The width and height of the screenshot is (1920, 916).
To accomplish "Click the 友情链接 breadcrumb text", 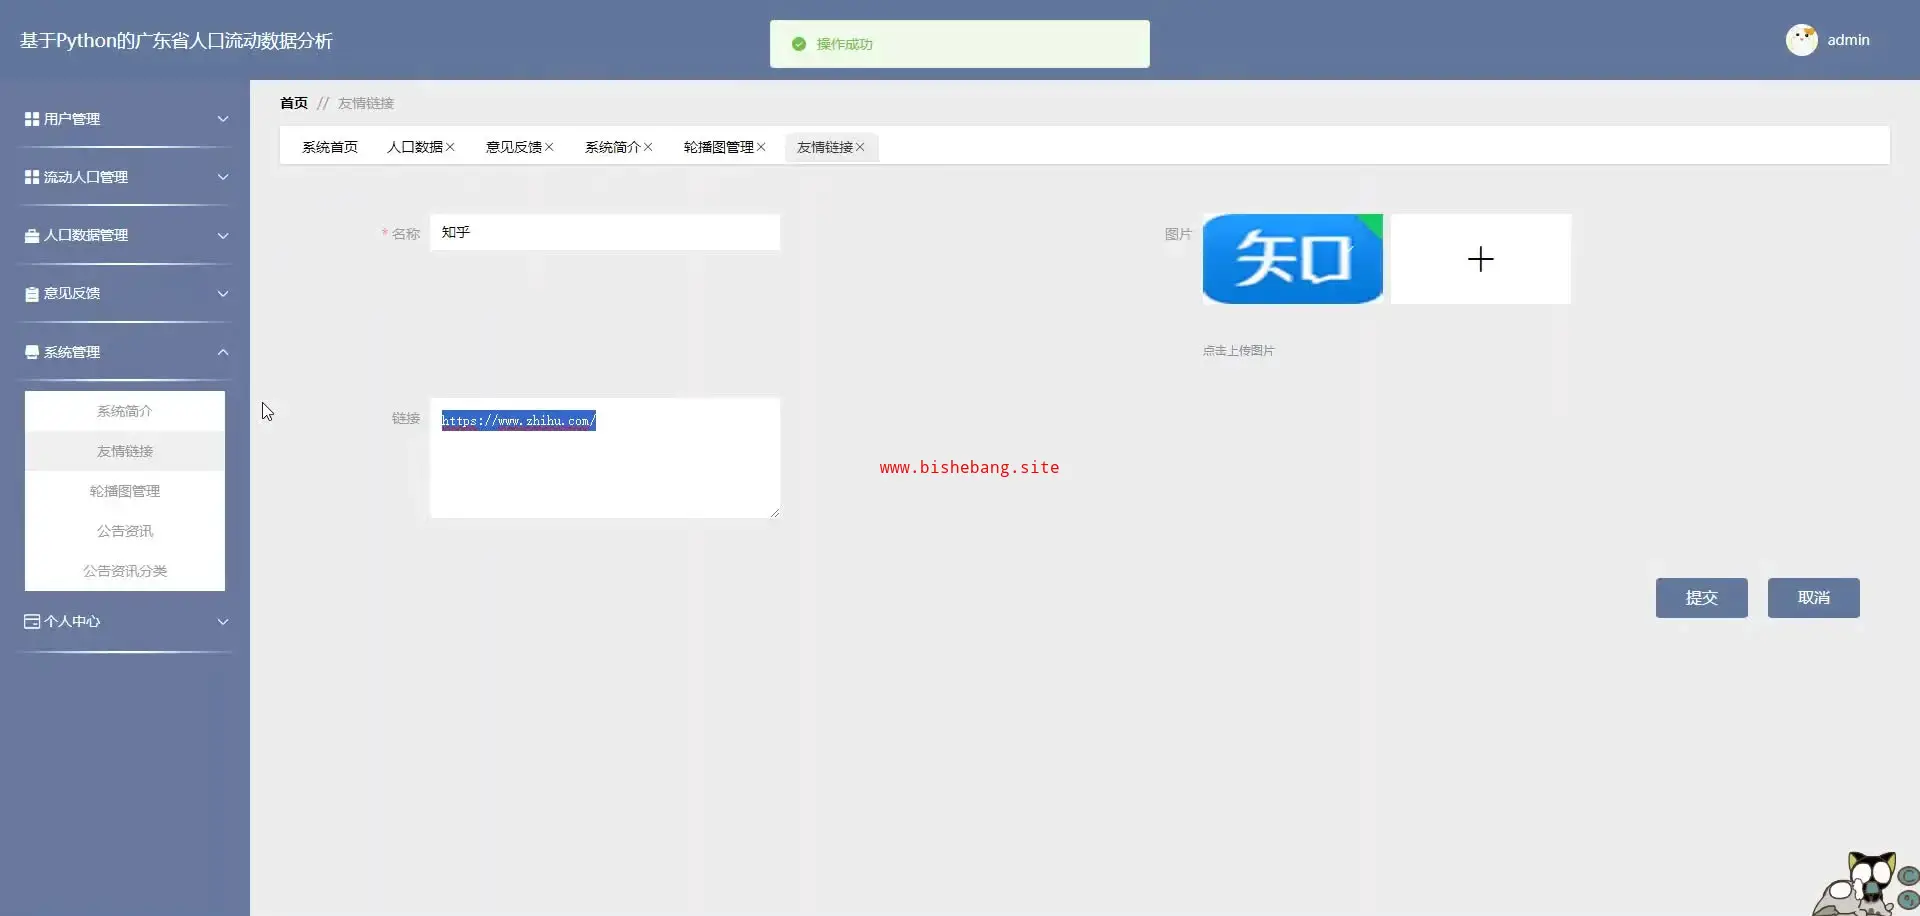I will tap(366, 103).
